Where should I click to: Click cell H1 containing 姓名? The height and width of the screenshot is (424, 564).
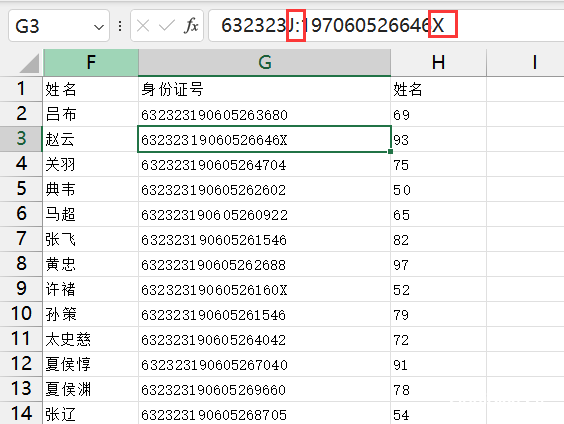(438, 89)
